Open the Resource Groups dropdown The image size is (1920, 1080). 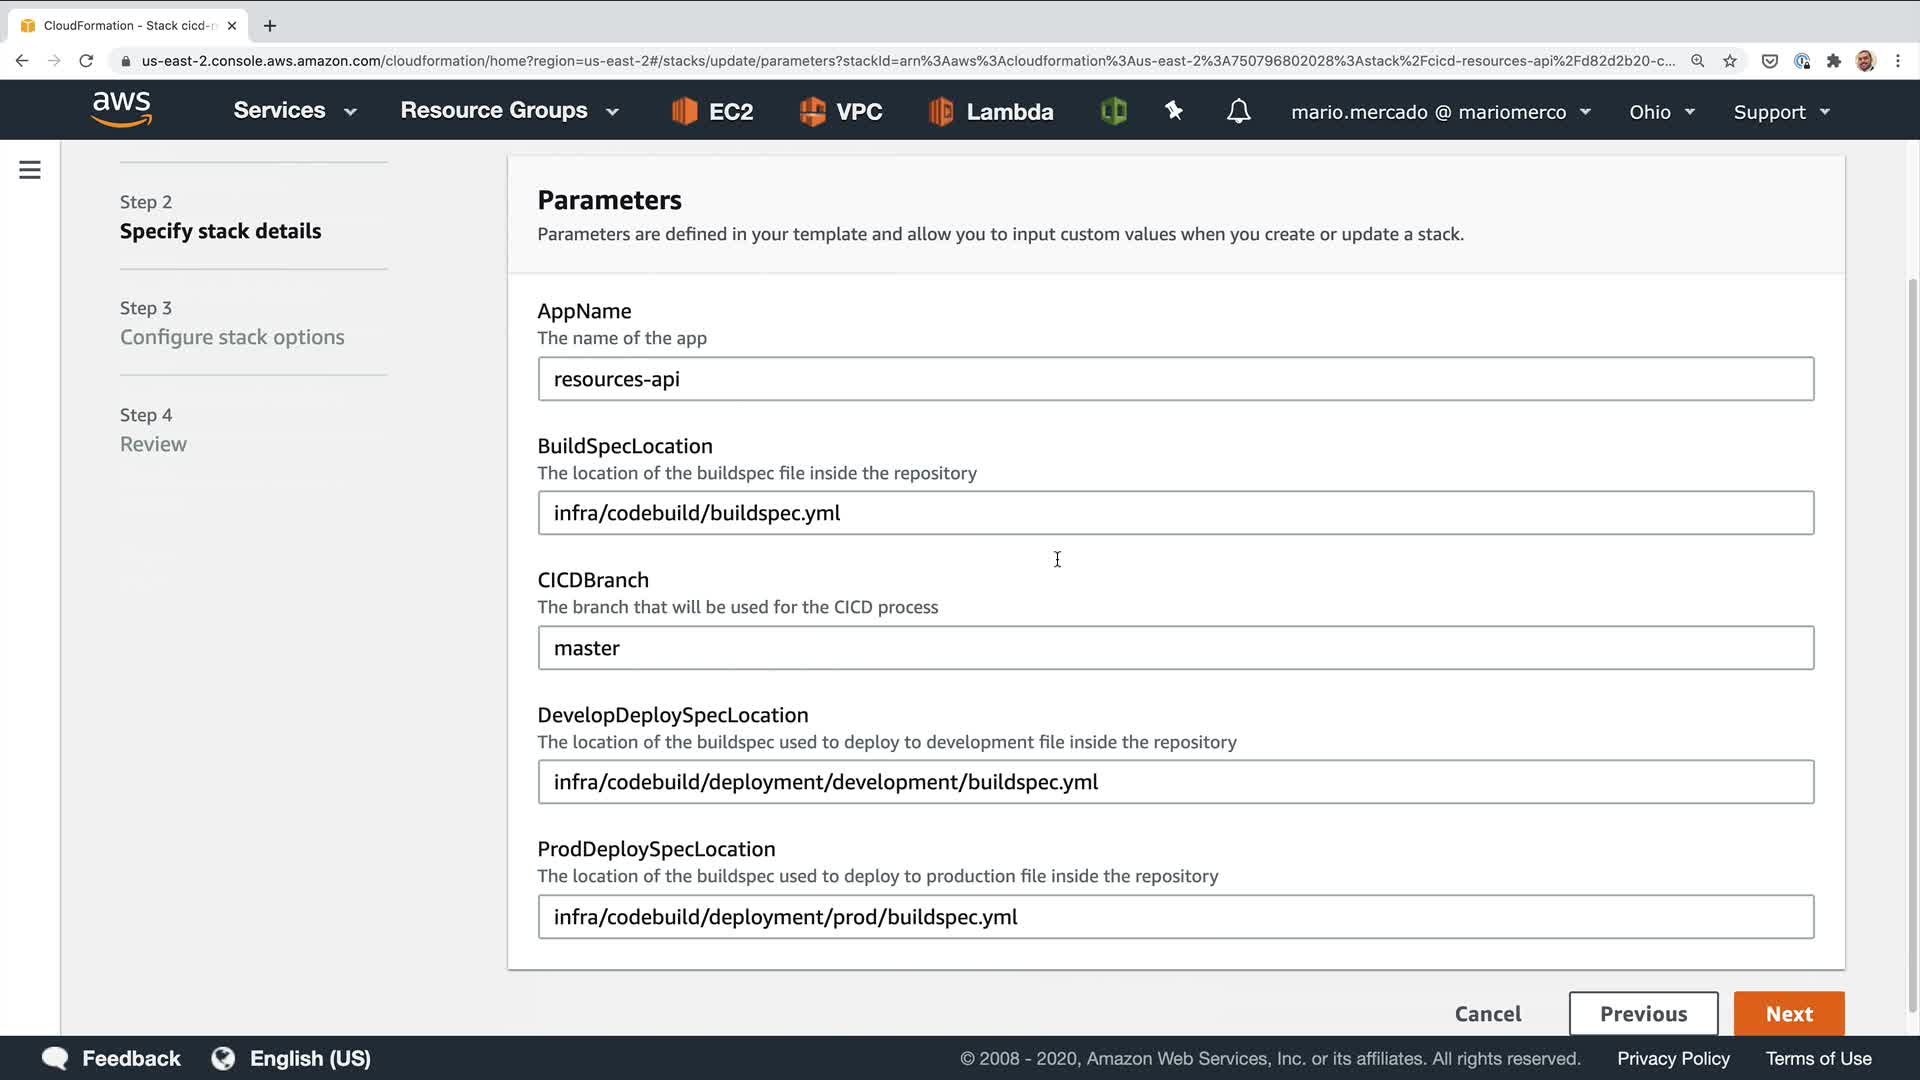(509, 111)
